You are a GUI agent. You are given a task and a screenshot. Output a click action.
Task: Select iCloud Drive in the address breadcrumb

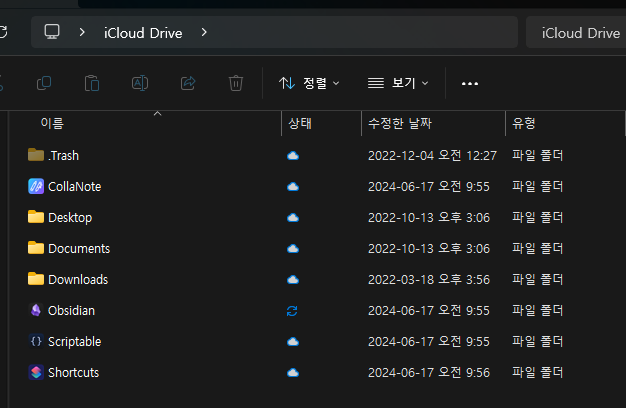tap(143, 33)
